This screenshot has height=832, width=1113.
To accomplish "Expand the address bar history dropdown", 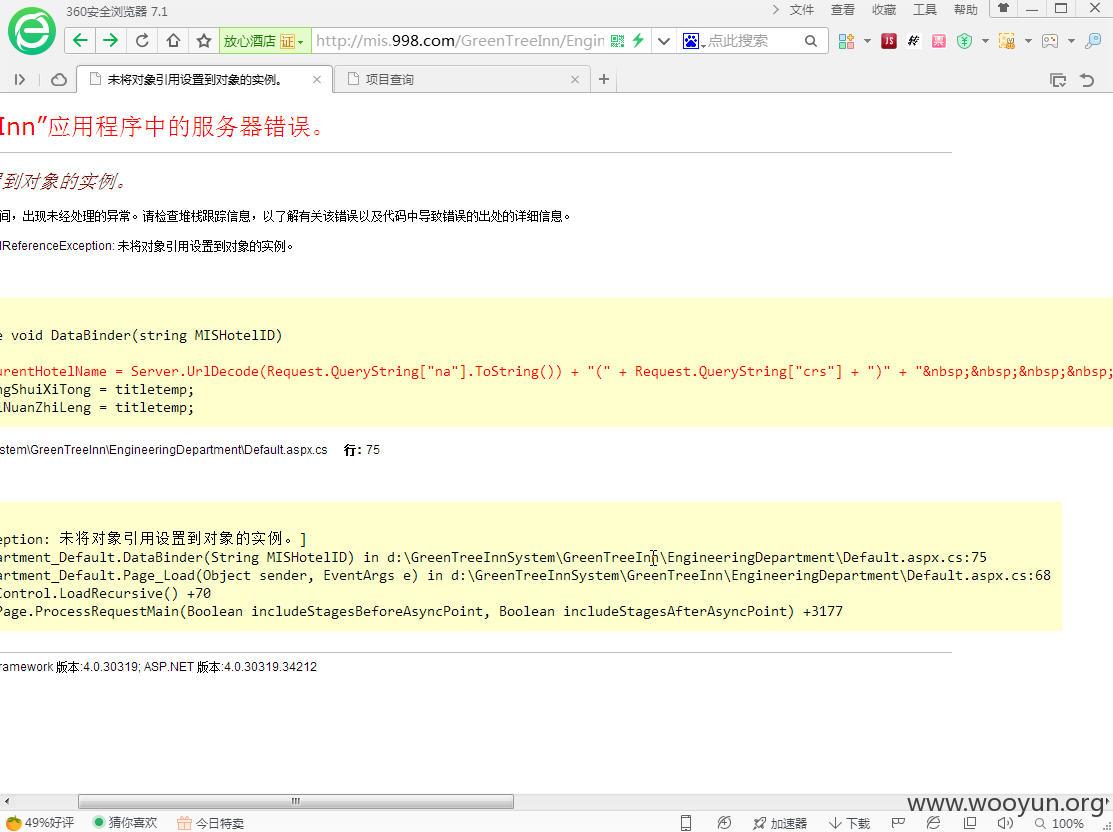I will (x=664, y=41).
